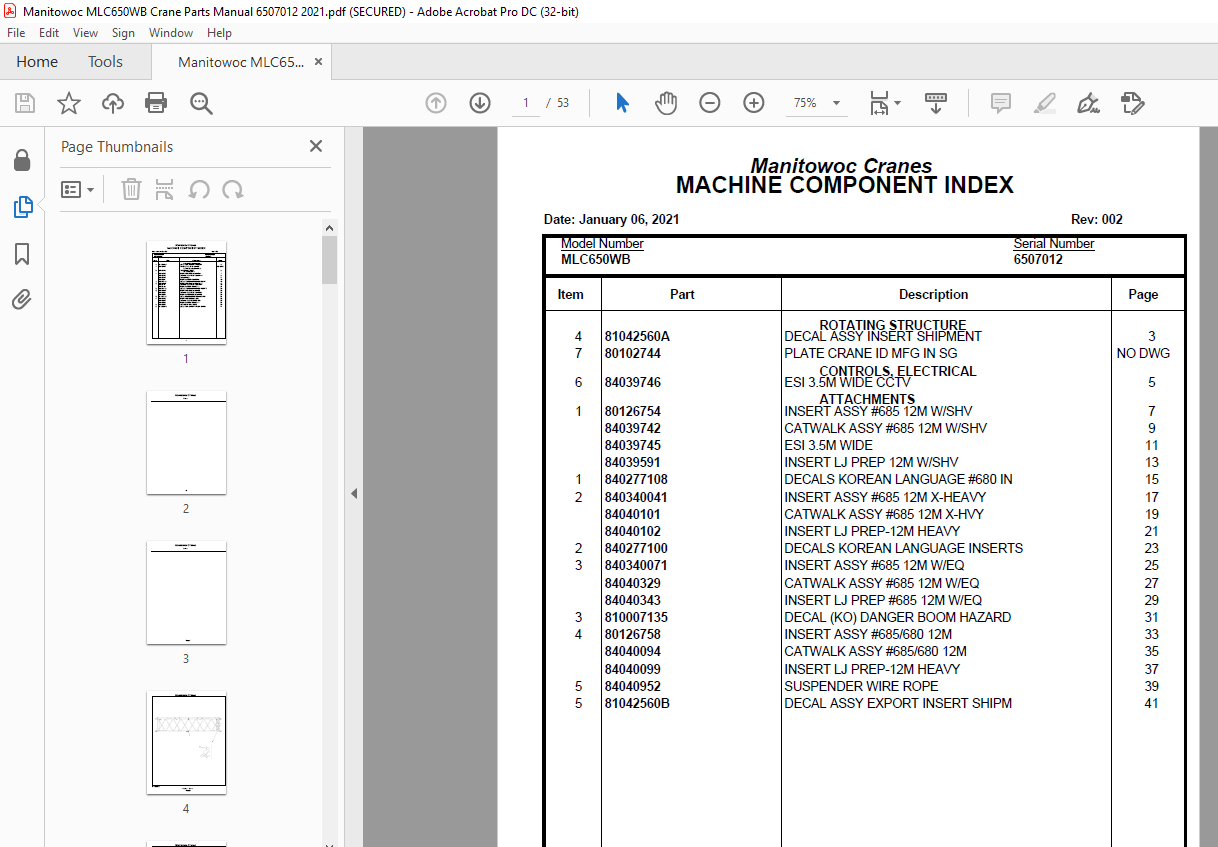Open the Fill and stamp tool

[1132, 103]
